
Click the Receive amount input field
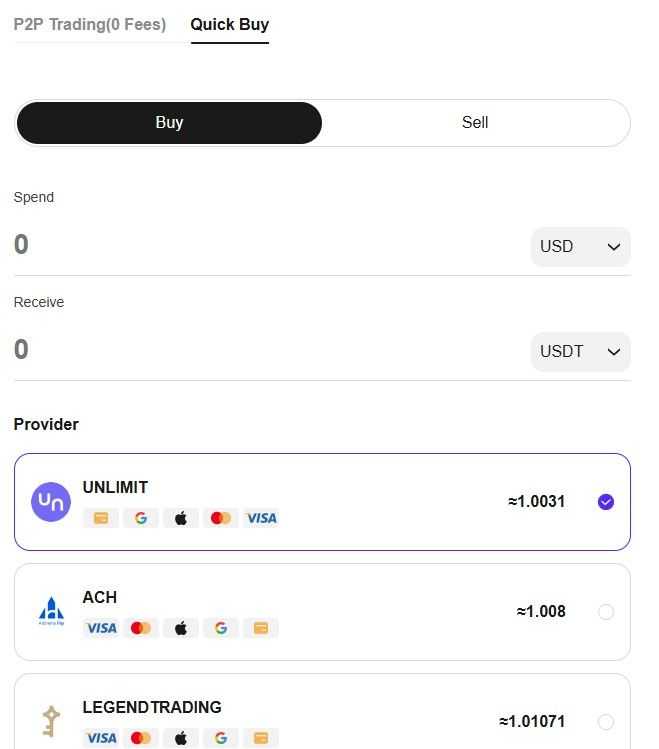pos(267,349)
